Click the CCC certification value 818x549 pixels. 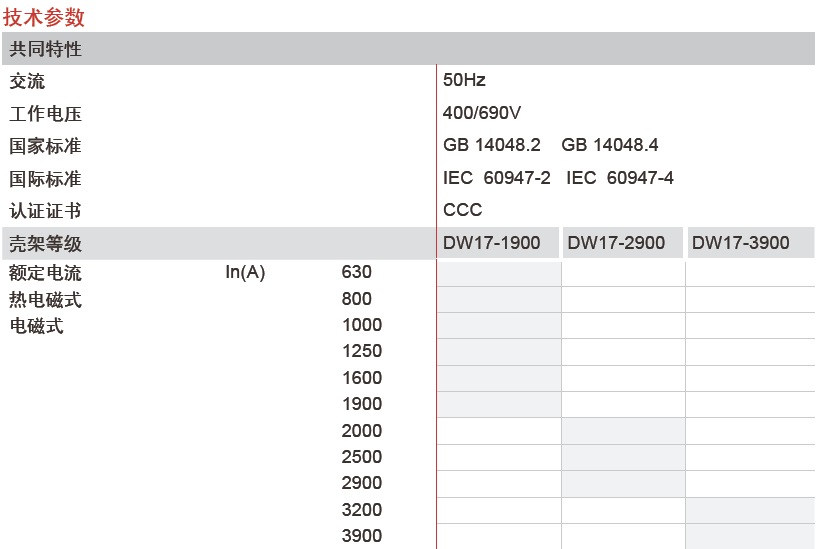(x=462, y=210)
